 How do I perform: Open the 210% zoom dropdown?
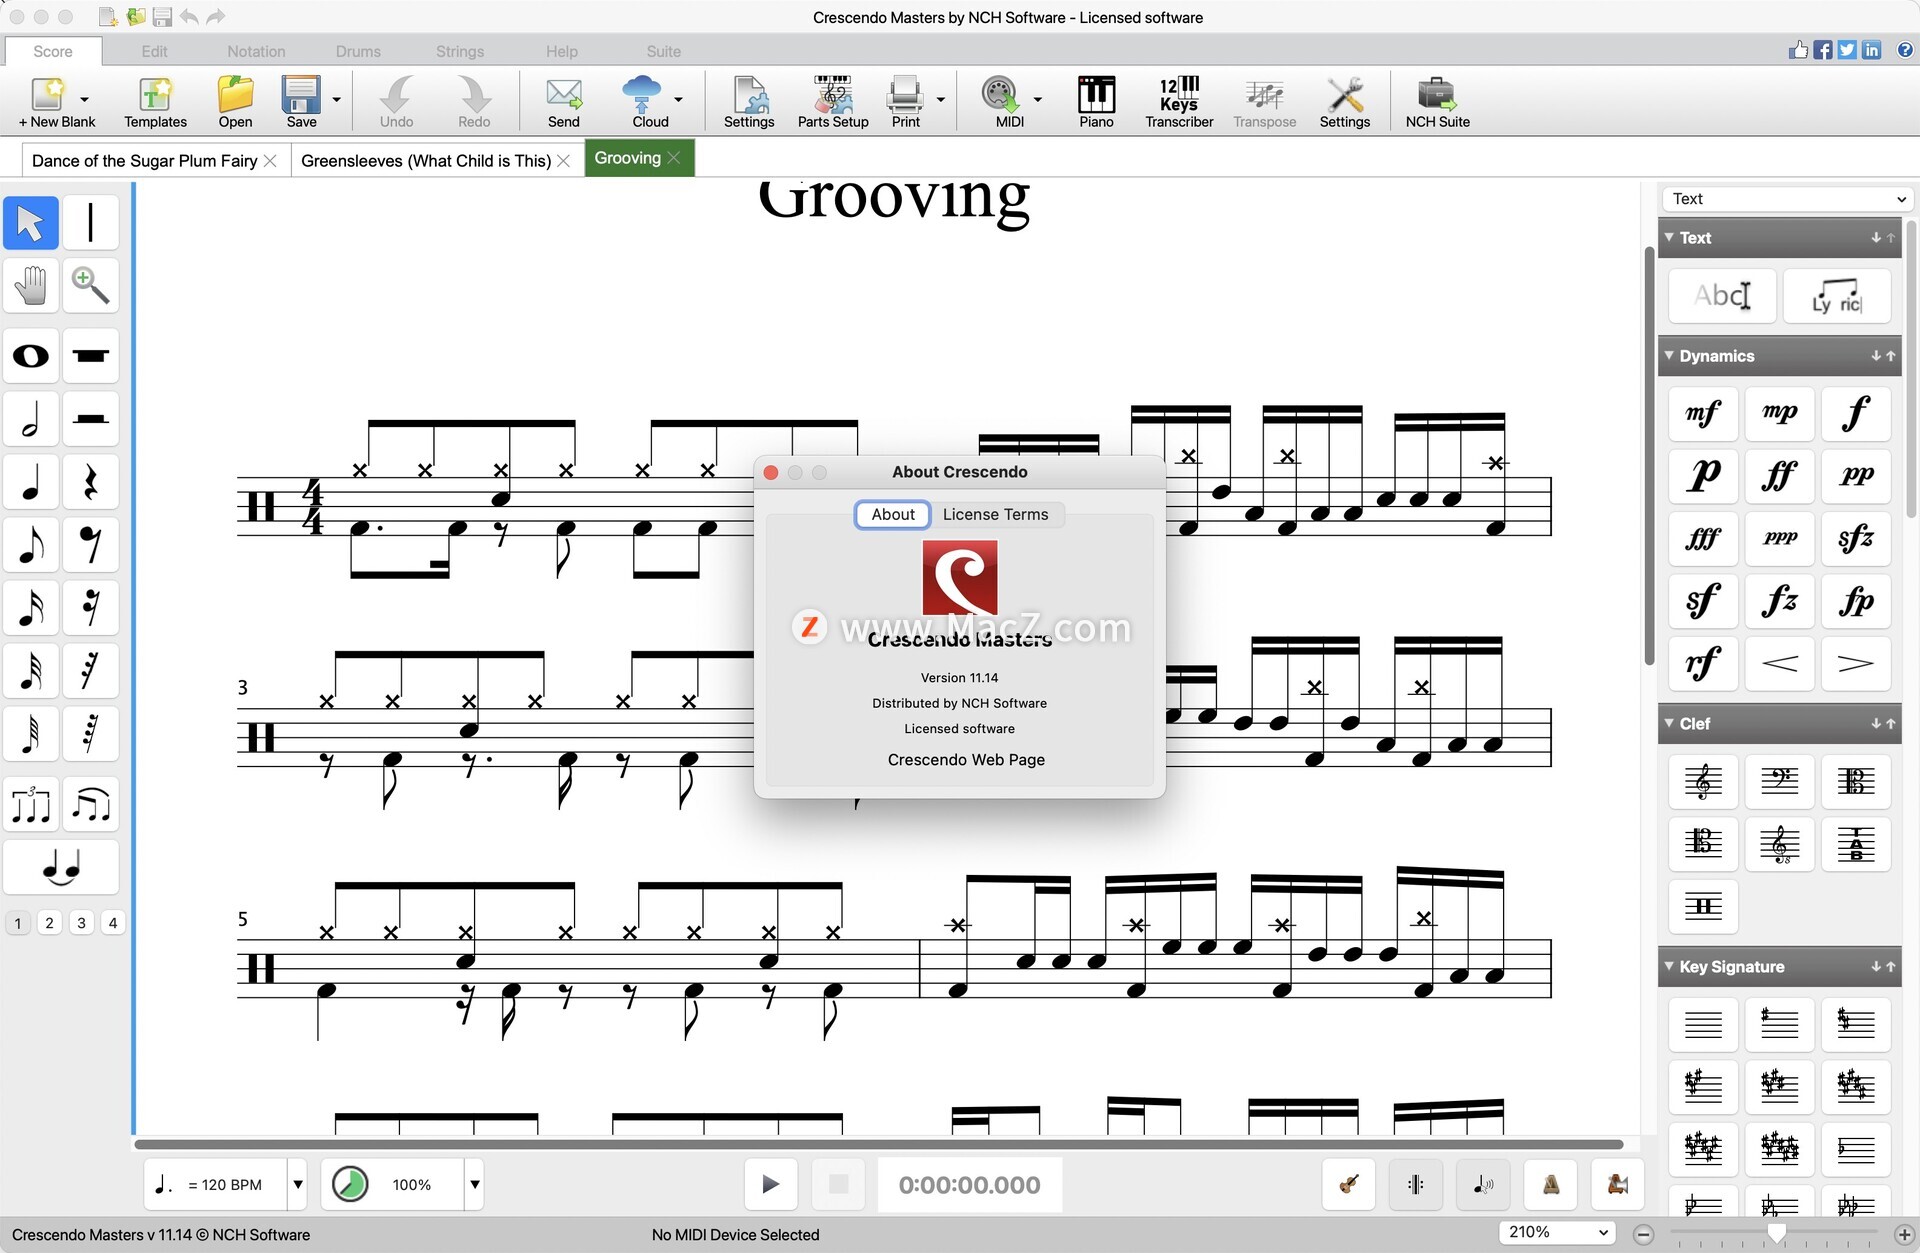coord(1557,1232)
